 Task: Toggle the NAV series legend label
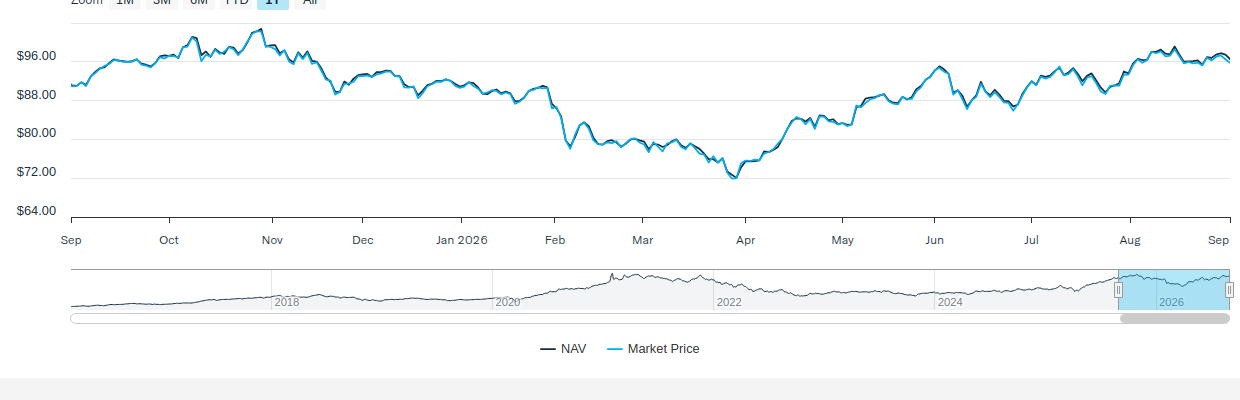pos(573,349)
